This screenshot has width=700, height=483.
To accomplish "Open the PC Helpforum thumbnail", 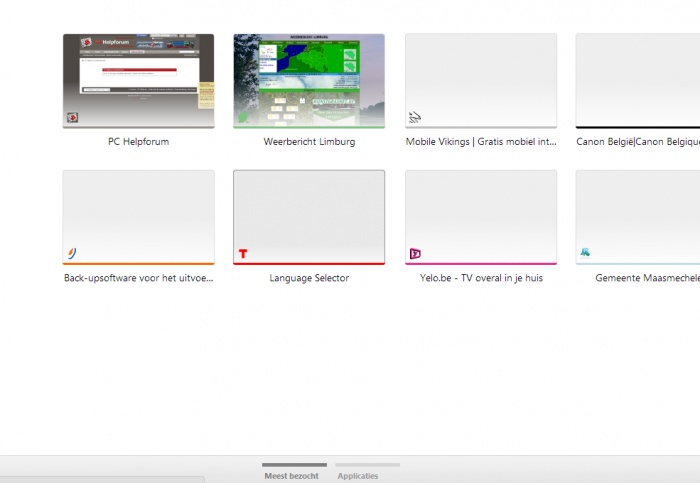I will [x=138, y=81].
